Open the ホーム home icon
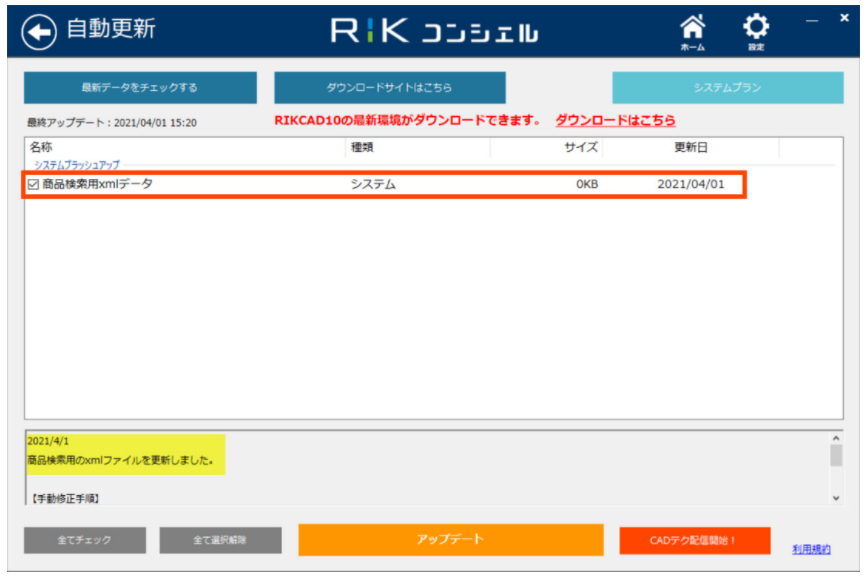Screen dimensions: 867x583 click(x=692, y=32)
